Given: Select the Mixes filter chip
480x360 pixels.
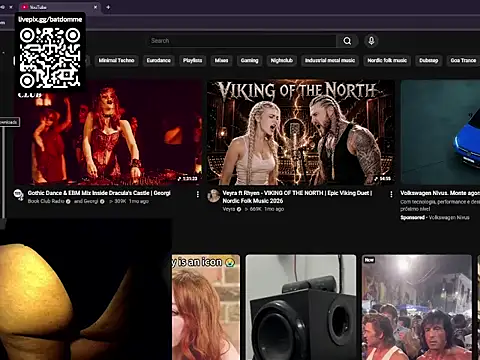Looking at the screenshot, I should [221, 60].
